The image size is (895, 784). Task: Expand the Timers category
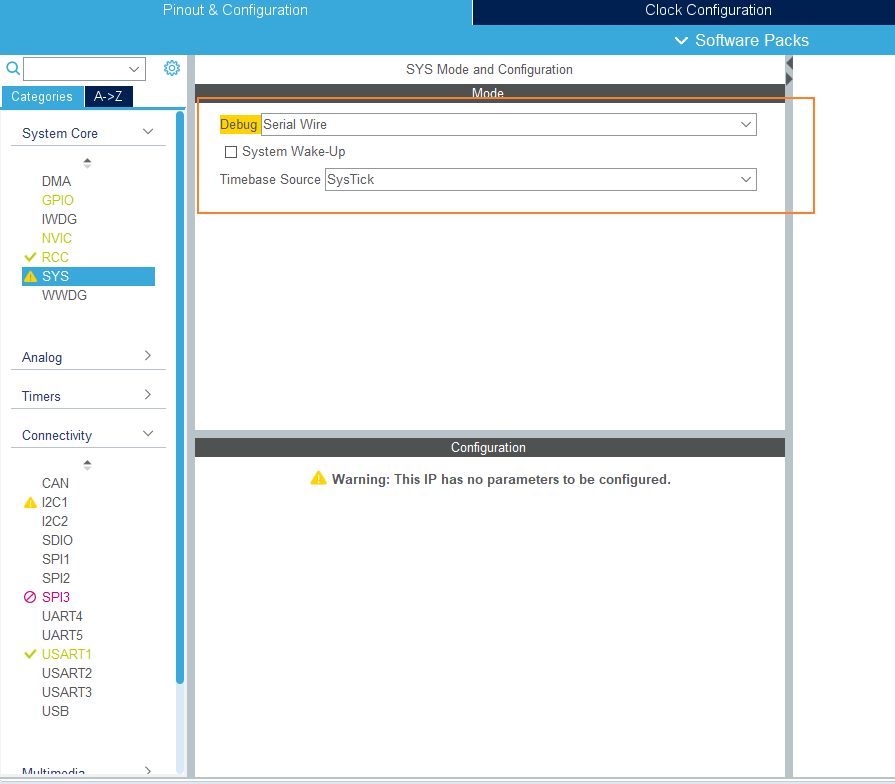tap(148, 395)
